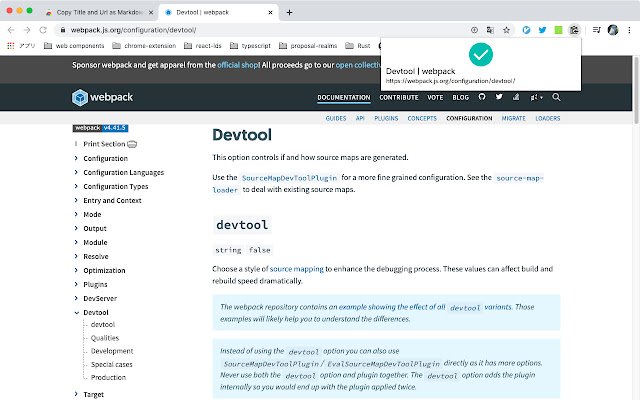Viewport: 640px width, 400px height.
Task: Click the Stack Overflow icon in navbar
Action: click(516, 97)
